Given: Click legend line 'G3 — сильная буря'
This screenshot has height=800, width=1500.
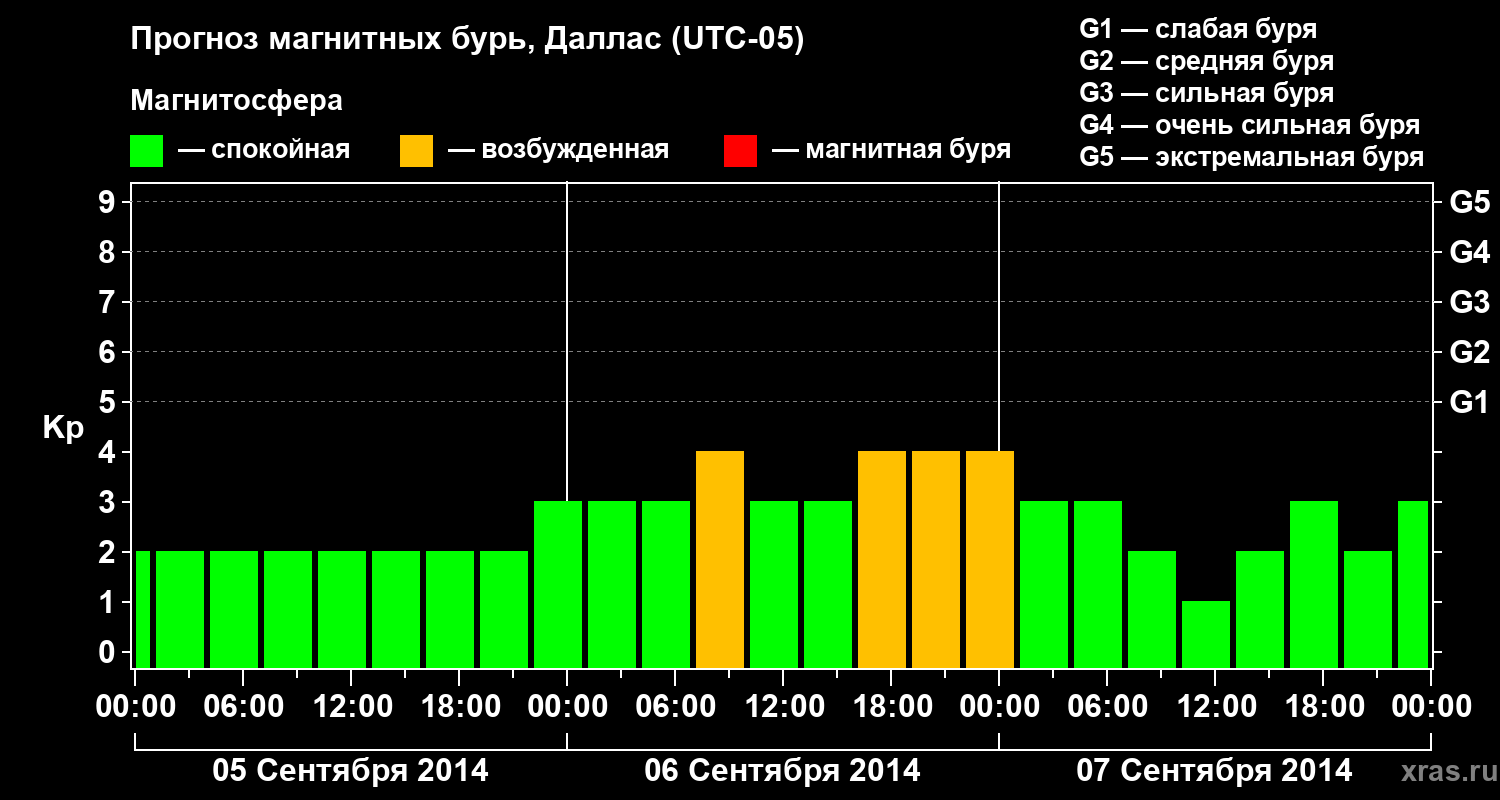Looking at the screenshot, I should click(1206, 93).
